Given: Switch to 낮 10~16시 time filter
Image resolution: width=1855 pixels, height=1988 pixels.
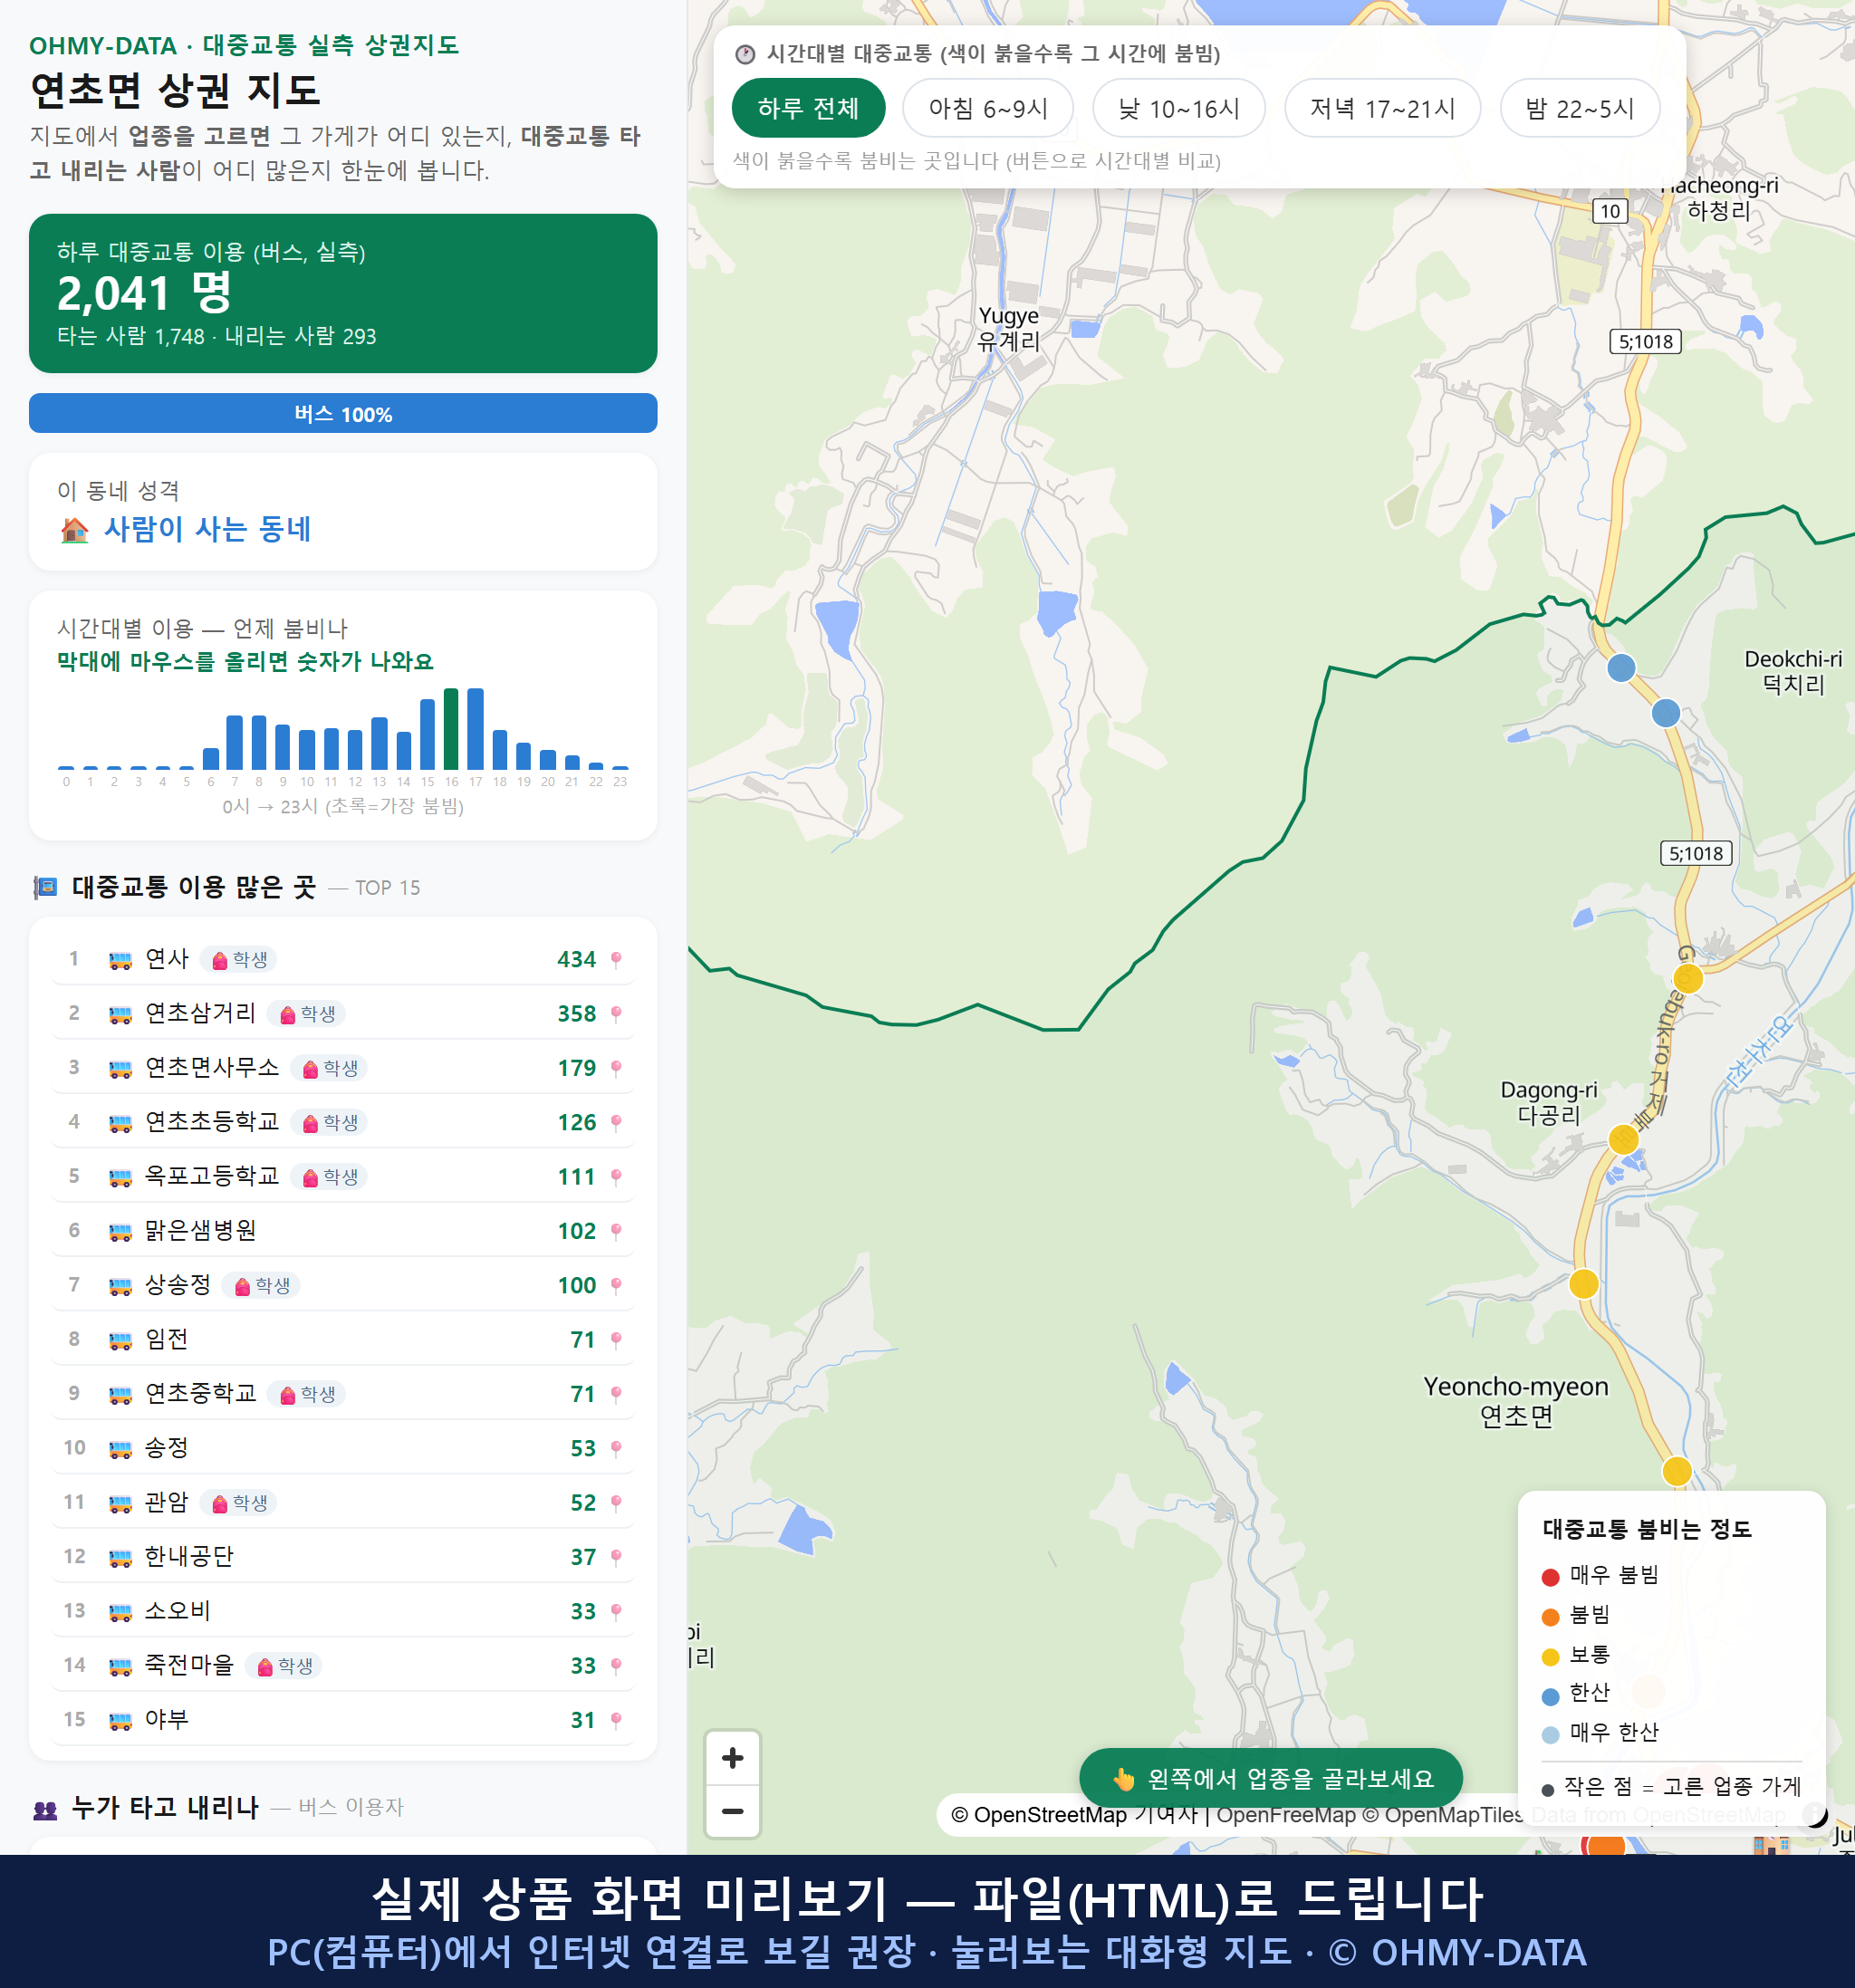Looking at the screenshot, I should click(1179, 108).
